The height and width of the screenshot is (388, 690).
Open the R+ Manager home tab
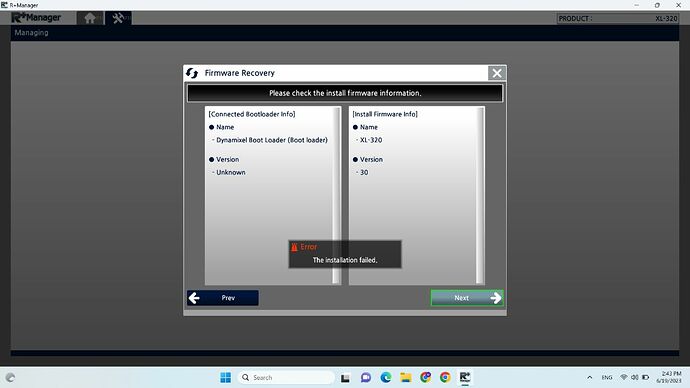90,18
